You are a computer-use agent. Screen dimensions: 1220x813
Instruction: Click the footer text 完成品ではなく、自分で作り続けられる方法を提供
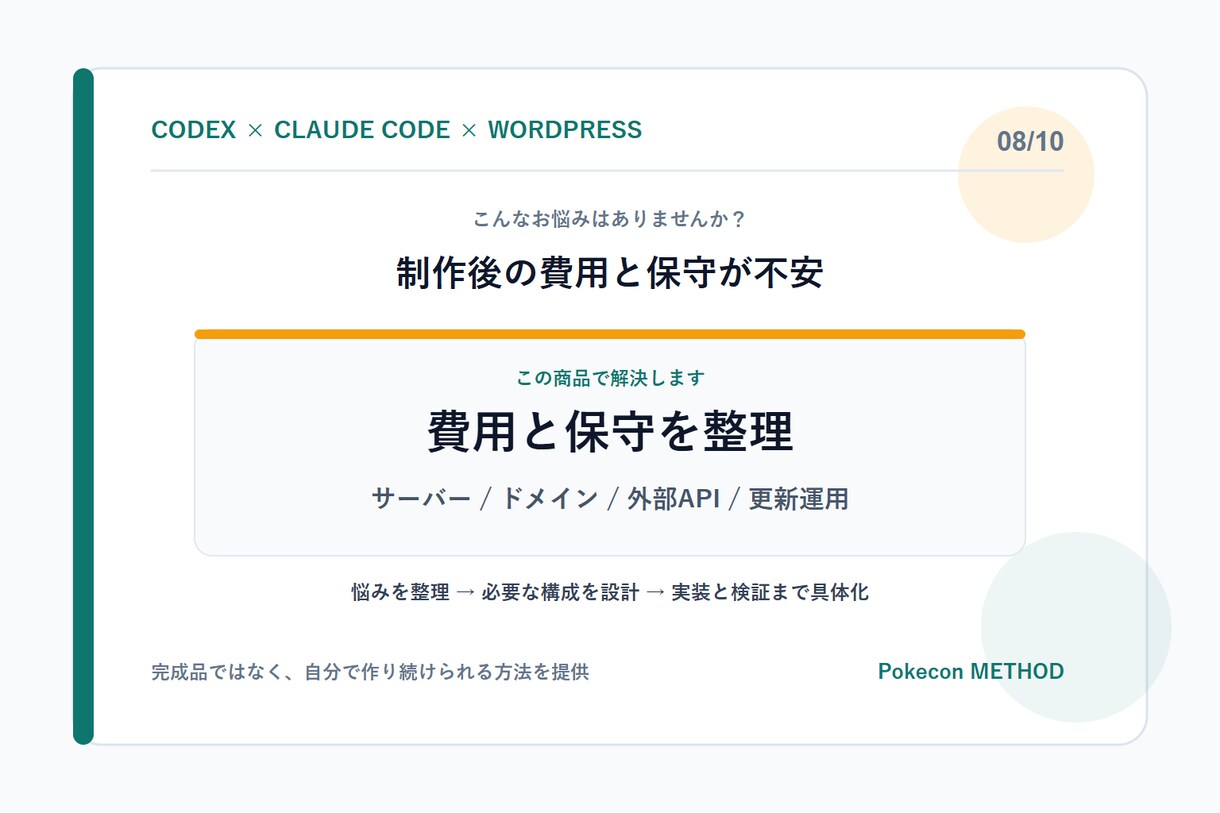coord(370,672)
